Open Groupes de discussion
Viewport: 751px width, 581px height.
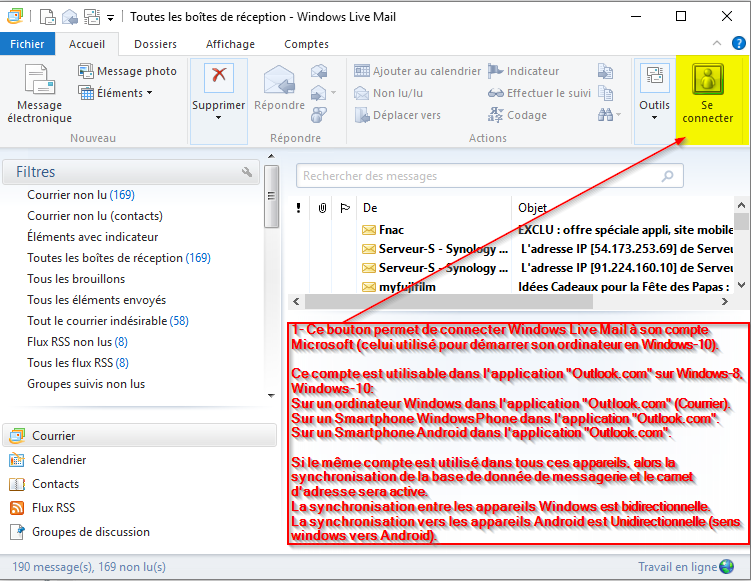pyautogui.click(x=80, y=532)
